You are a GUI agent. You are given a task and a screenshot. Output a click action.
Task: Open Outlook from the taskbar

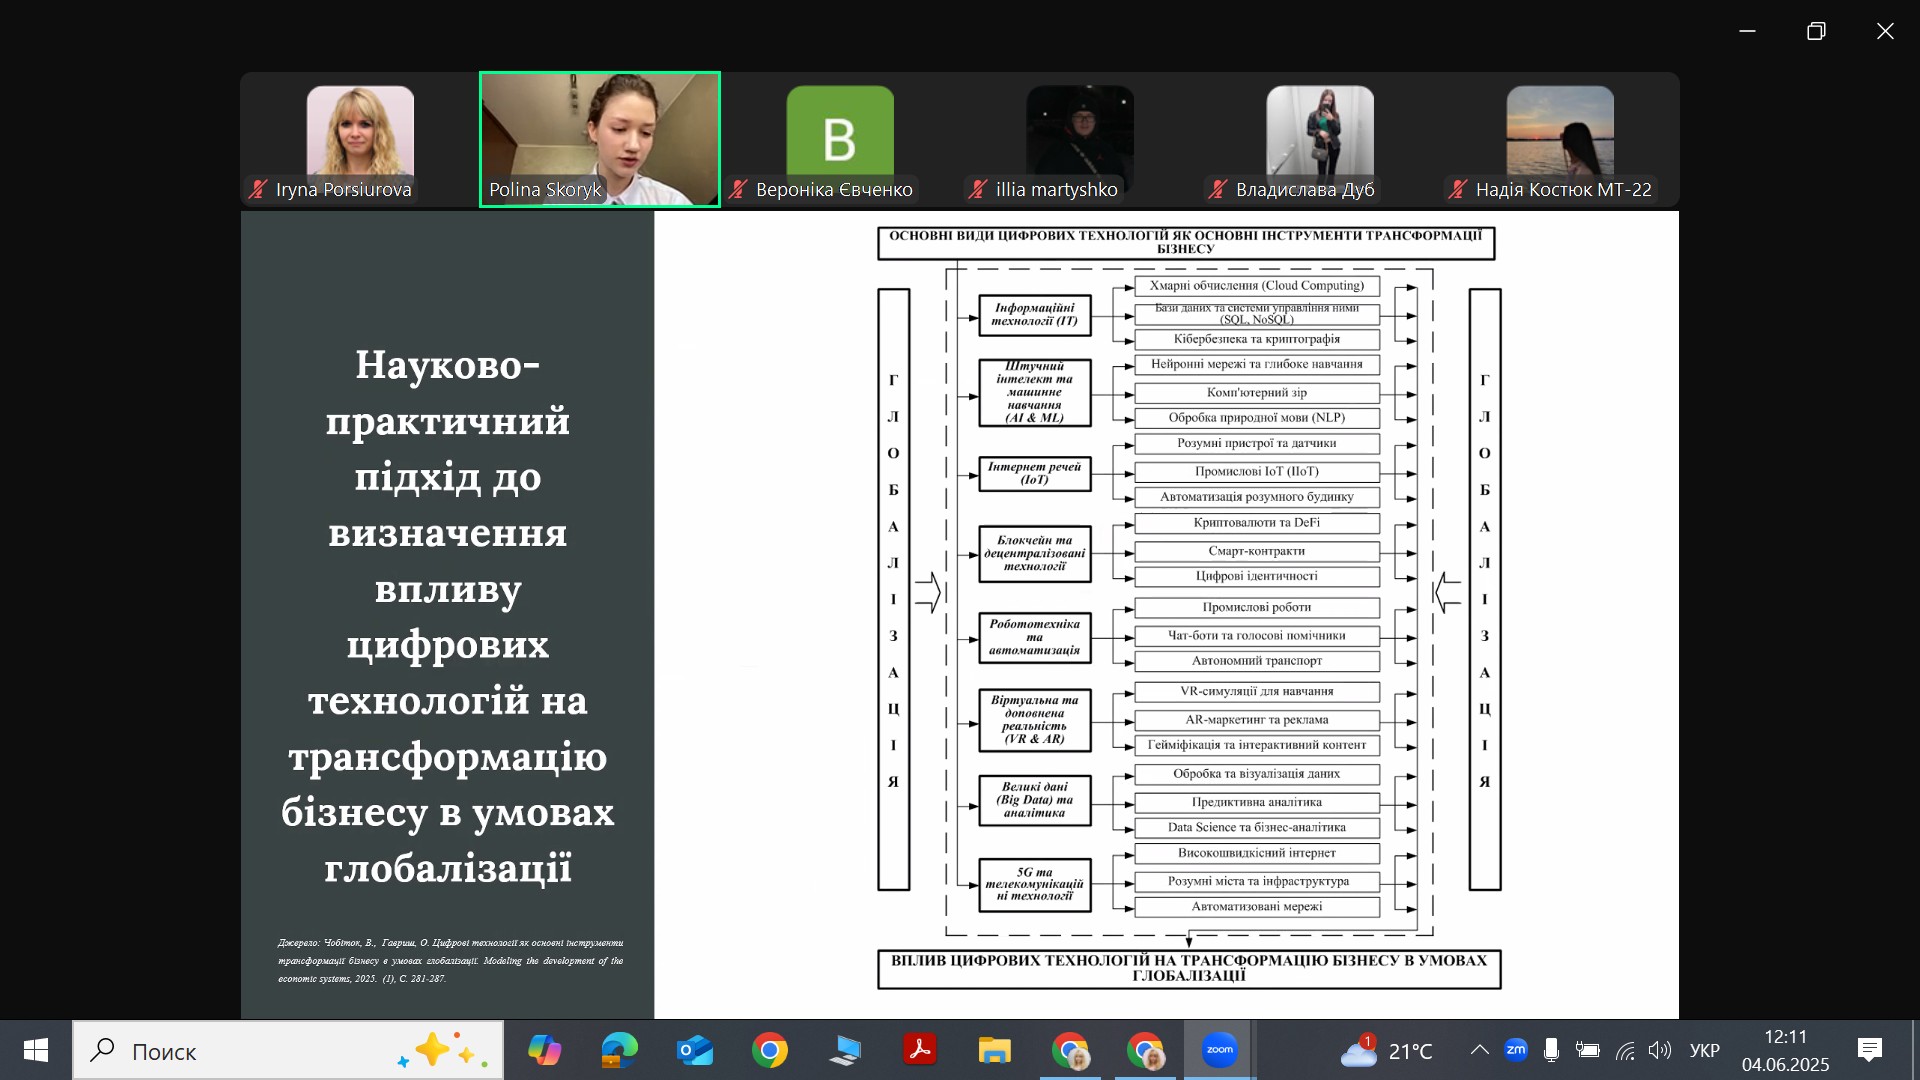tap(695, 1050)
